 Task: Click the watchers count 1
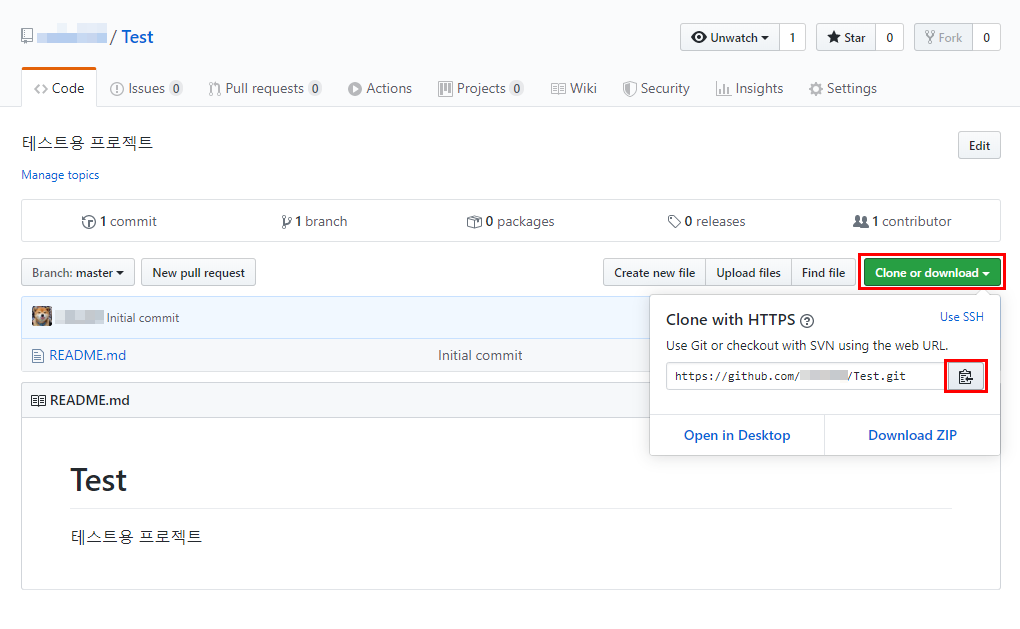[792, 37]
